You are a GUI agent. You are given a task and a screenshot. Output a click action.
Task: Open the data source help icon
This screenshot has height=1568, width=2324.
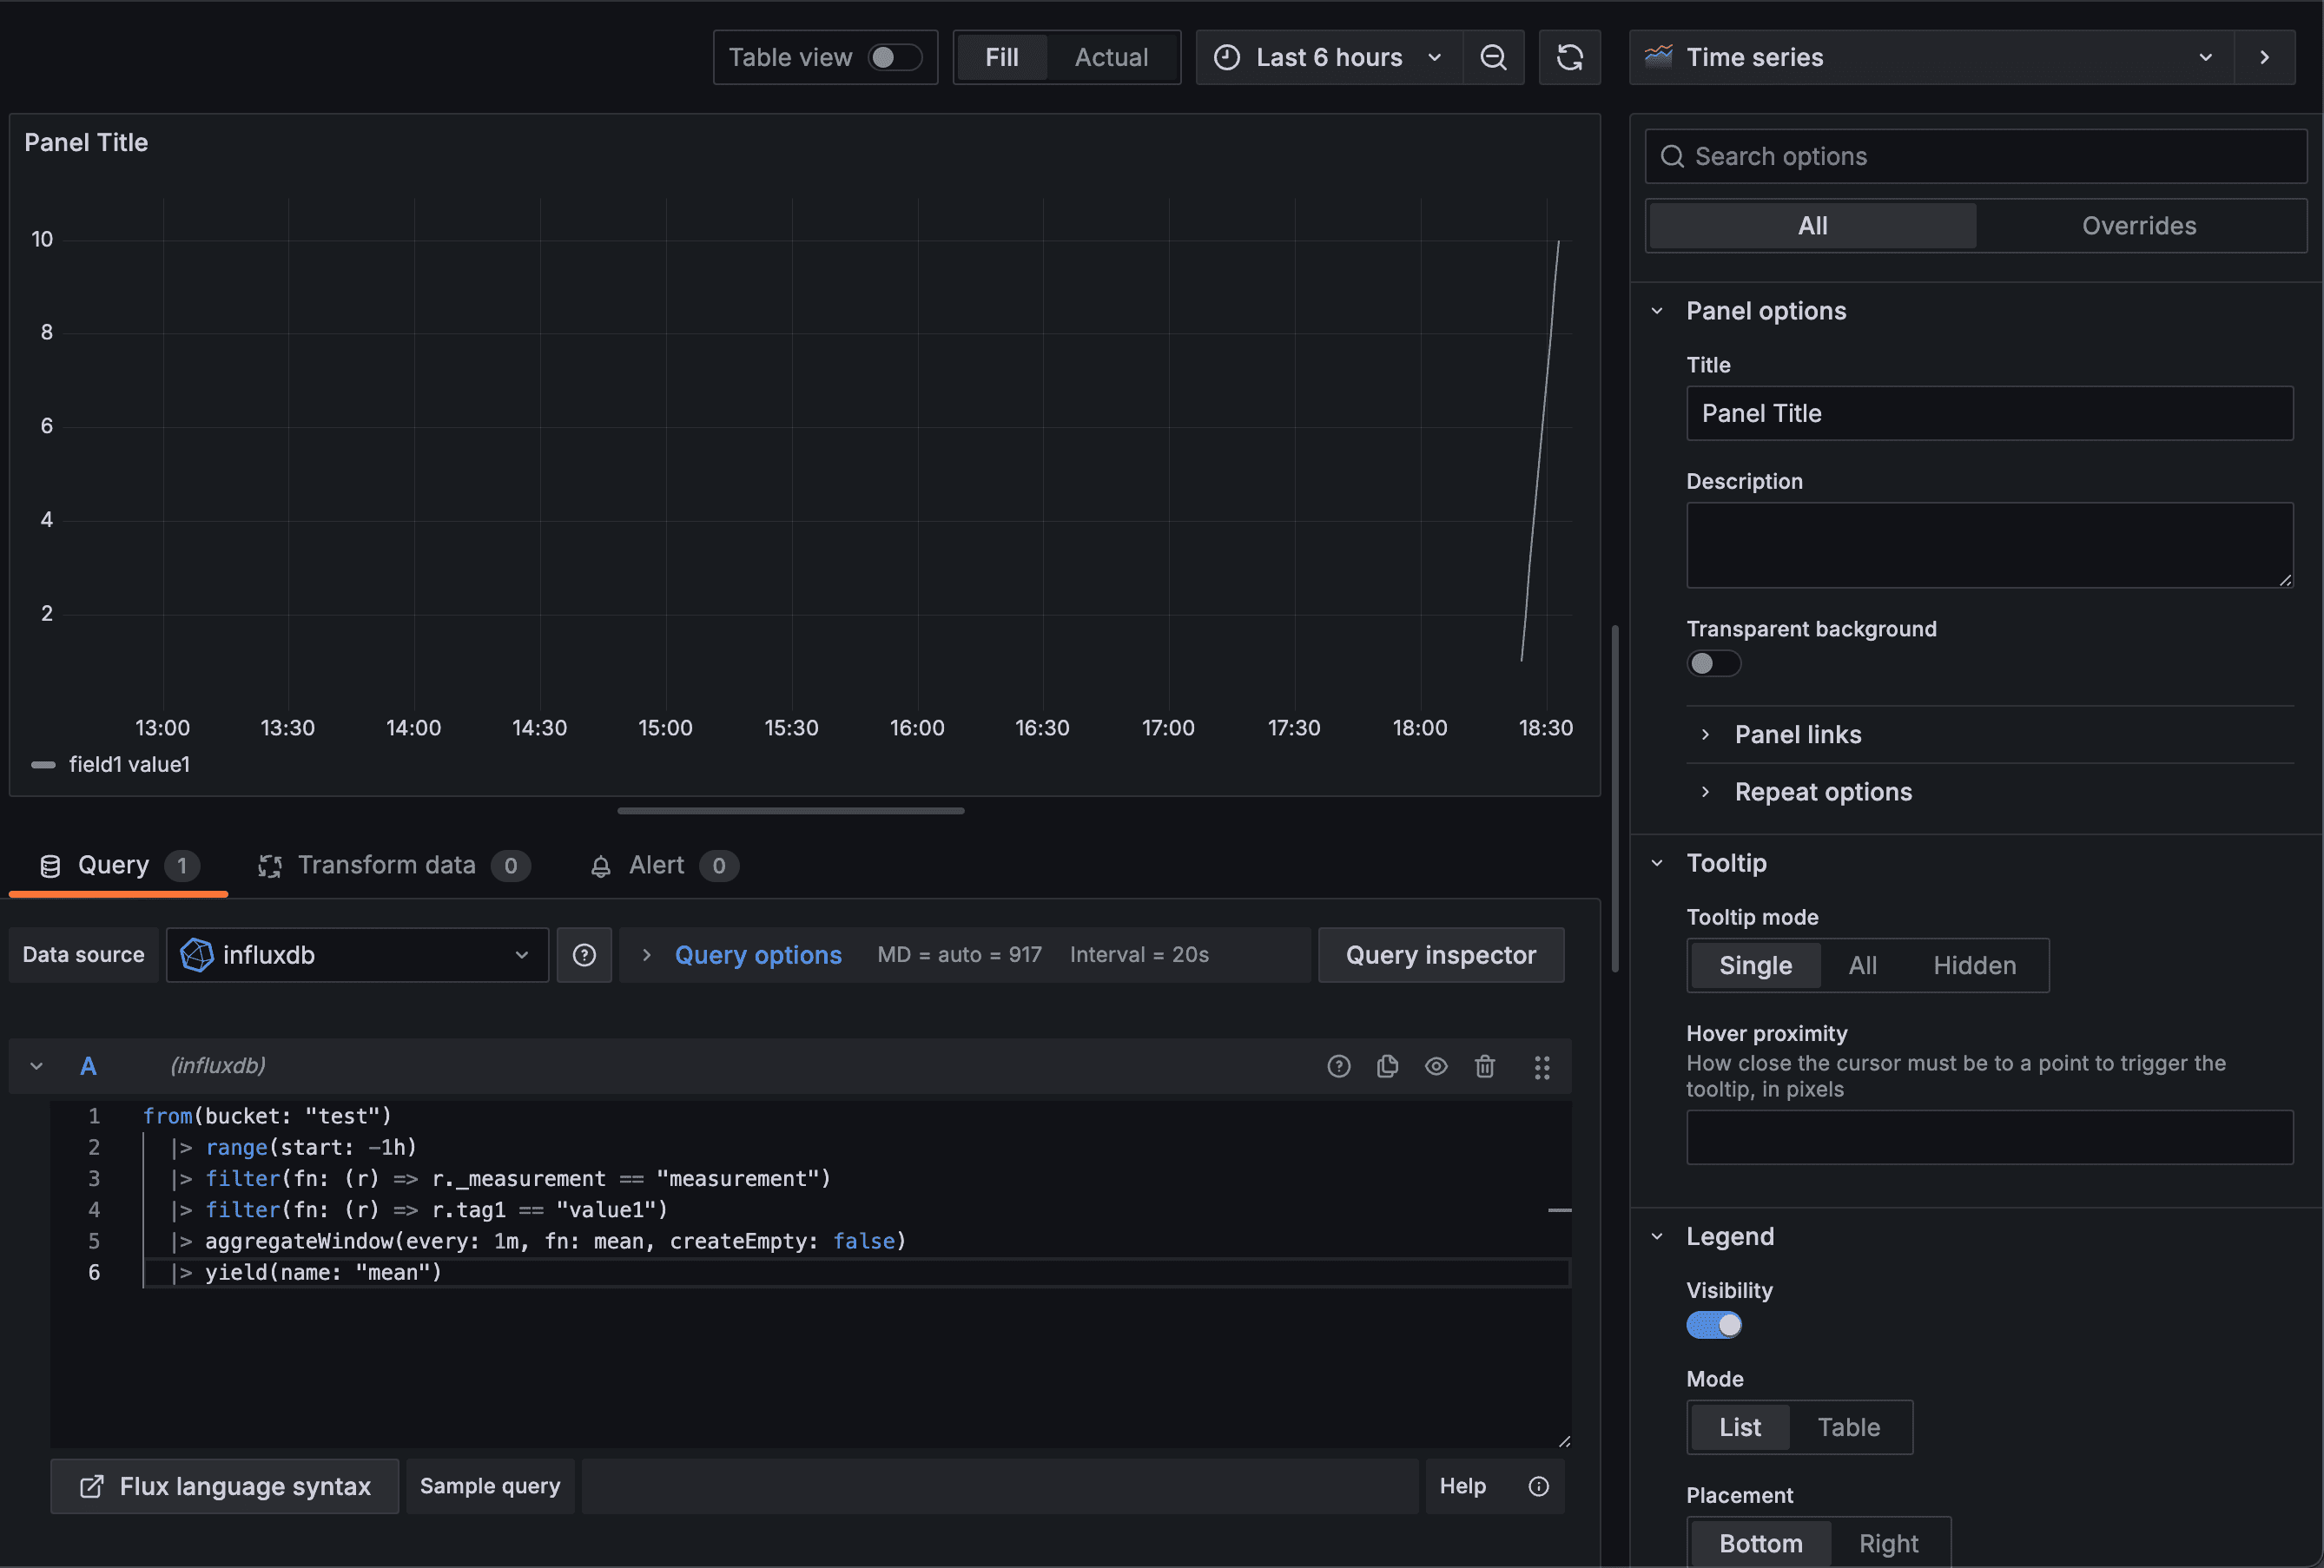coord(584,955)
